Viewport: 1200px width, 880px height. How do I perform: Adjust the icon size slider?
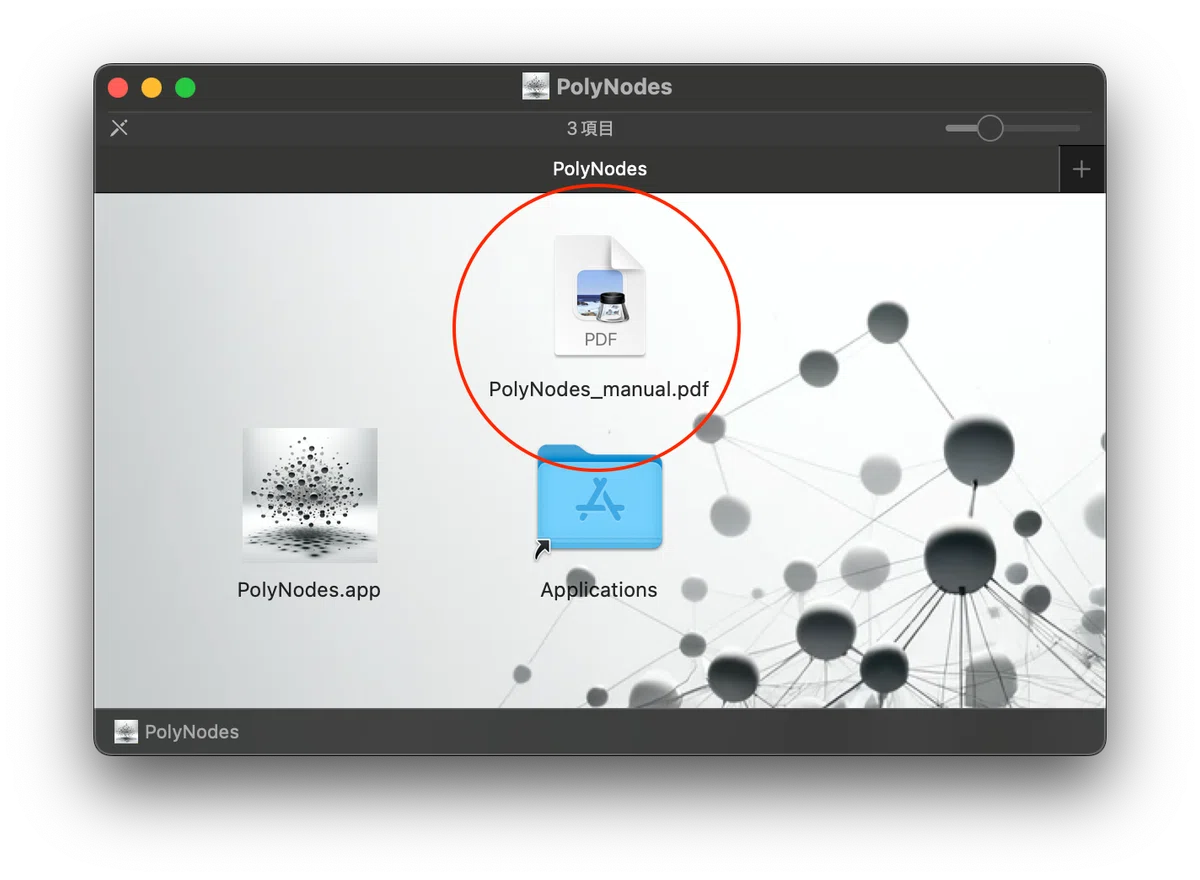(1012, 128)
